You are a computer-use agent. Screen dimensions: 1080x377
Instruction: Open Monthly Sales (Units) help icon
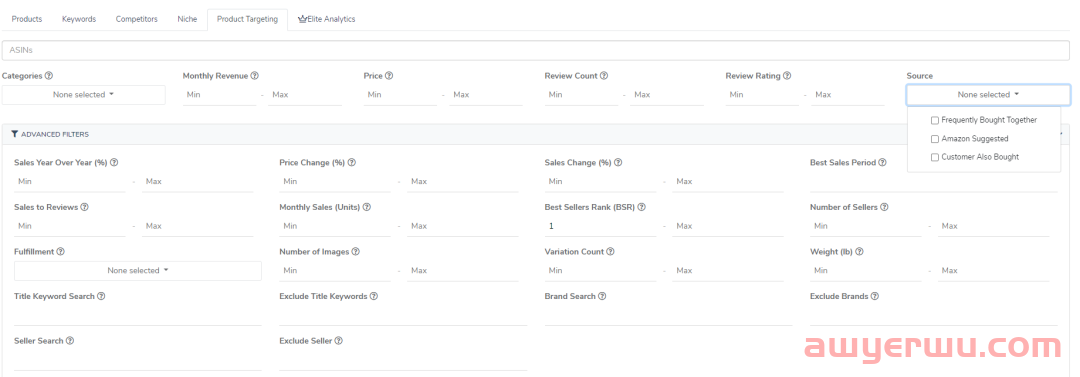[x=367, y=207]
